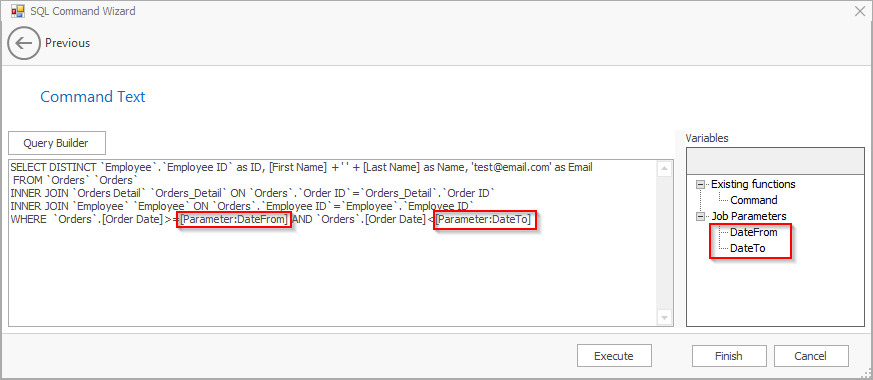Screen dimensions: 873x380
Task: Collapse the Existing functions tree node
Action: click(x=700, y=184)
